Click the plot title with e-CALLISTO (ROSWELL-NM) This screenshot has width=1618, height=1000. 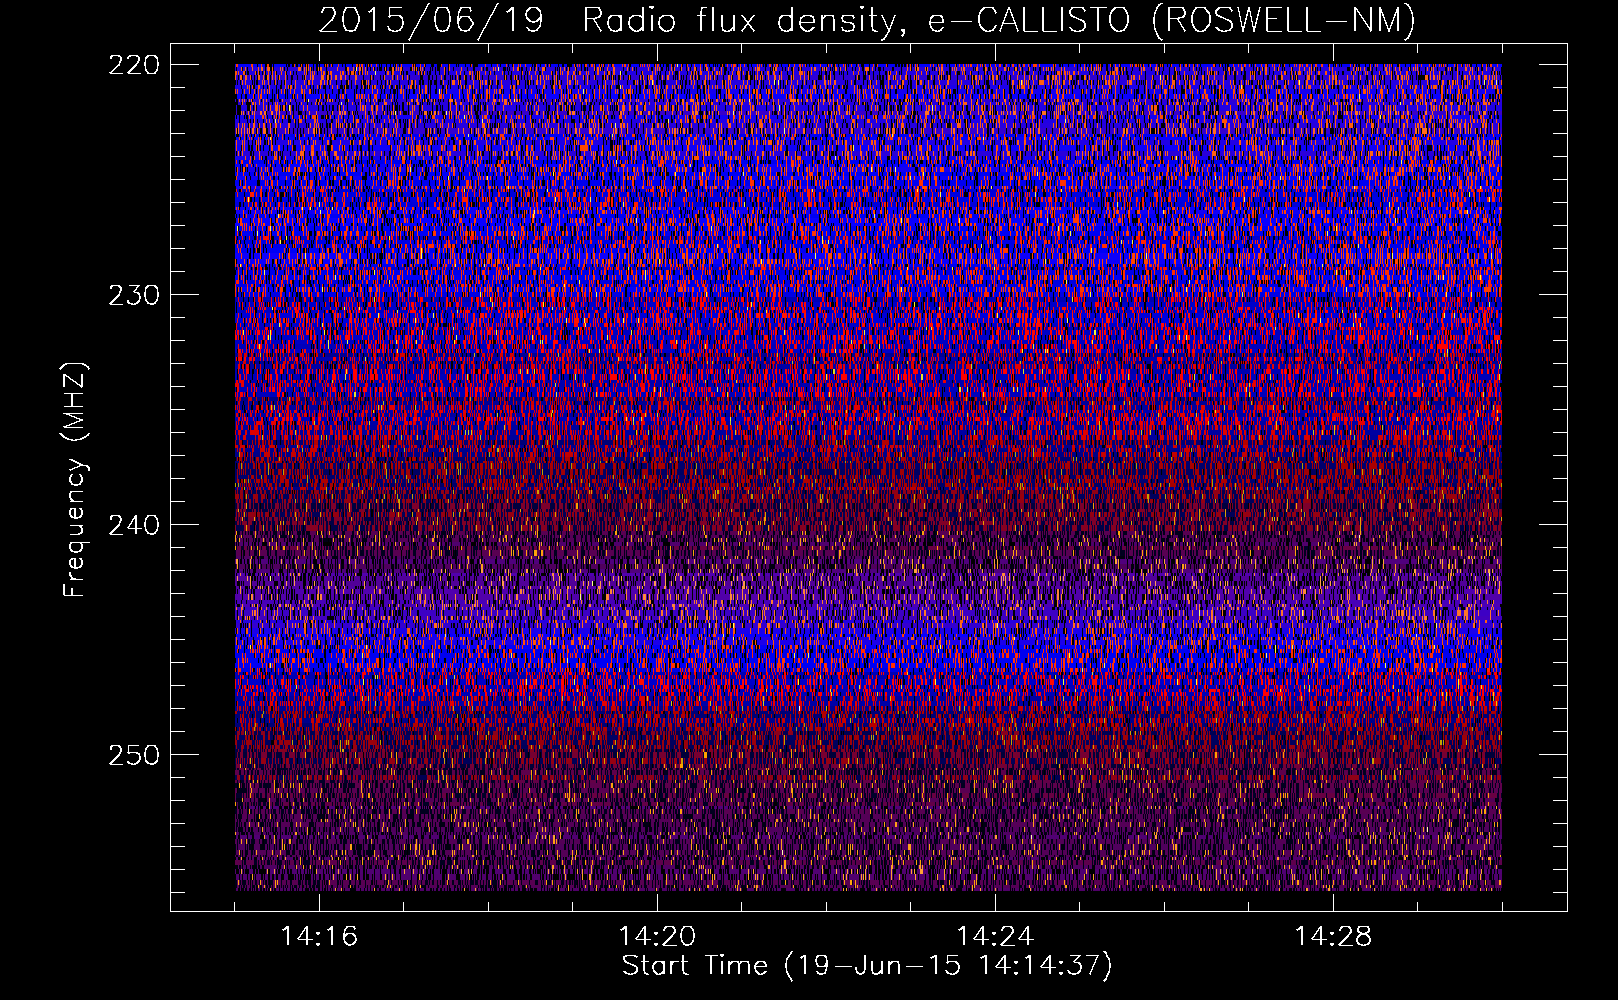[867, 21]
